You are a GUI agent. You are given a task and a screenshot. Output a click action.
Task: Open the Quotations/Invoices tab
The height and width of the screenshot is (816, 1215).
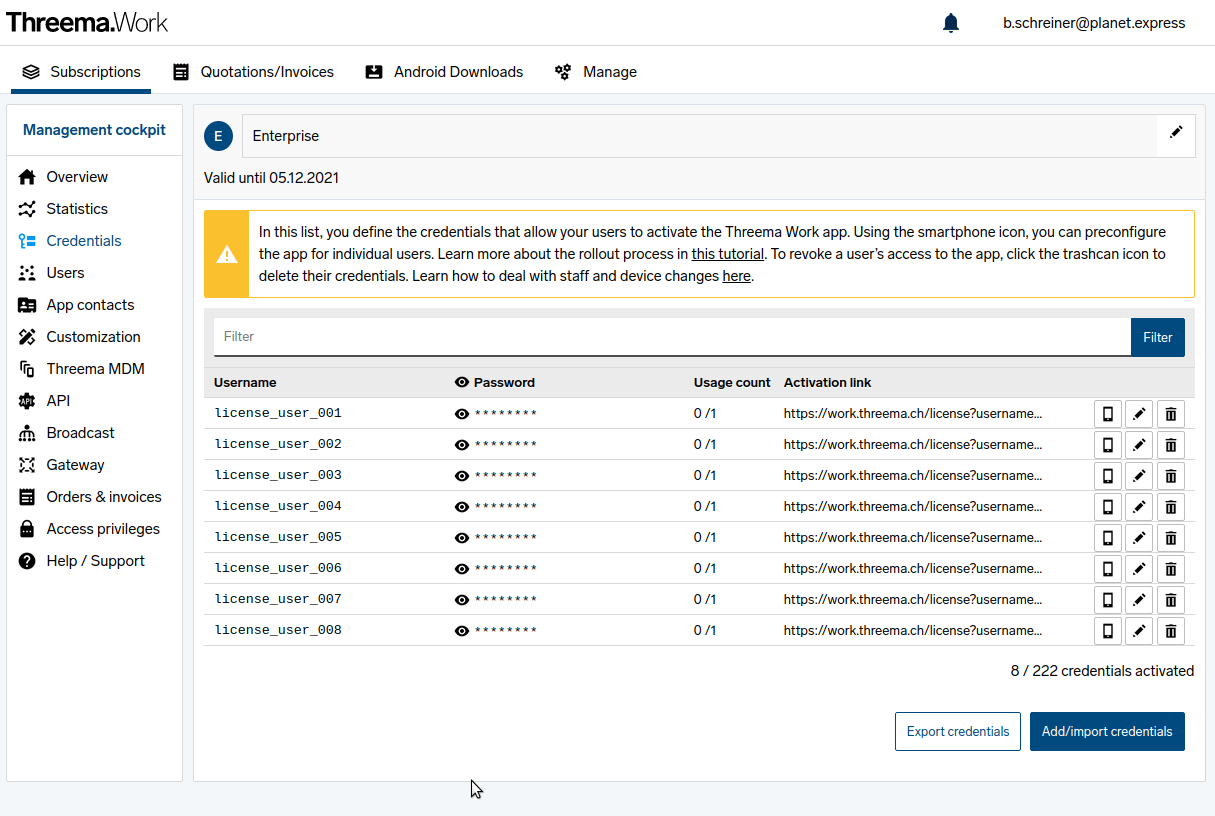click(x=253, y=72)
